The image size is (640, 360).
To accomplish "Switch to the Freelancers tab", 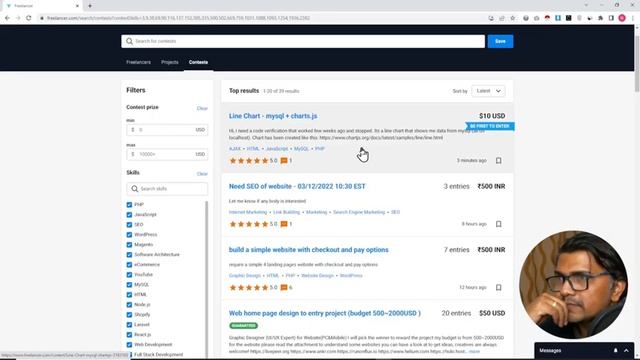I will coord(138,62).
